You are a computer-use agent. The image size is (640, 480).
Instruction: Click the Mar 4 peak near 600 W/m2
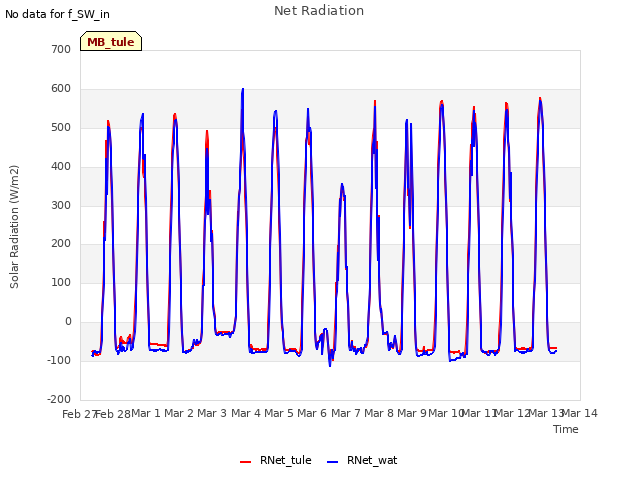click(243, 89)
